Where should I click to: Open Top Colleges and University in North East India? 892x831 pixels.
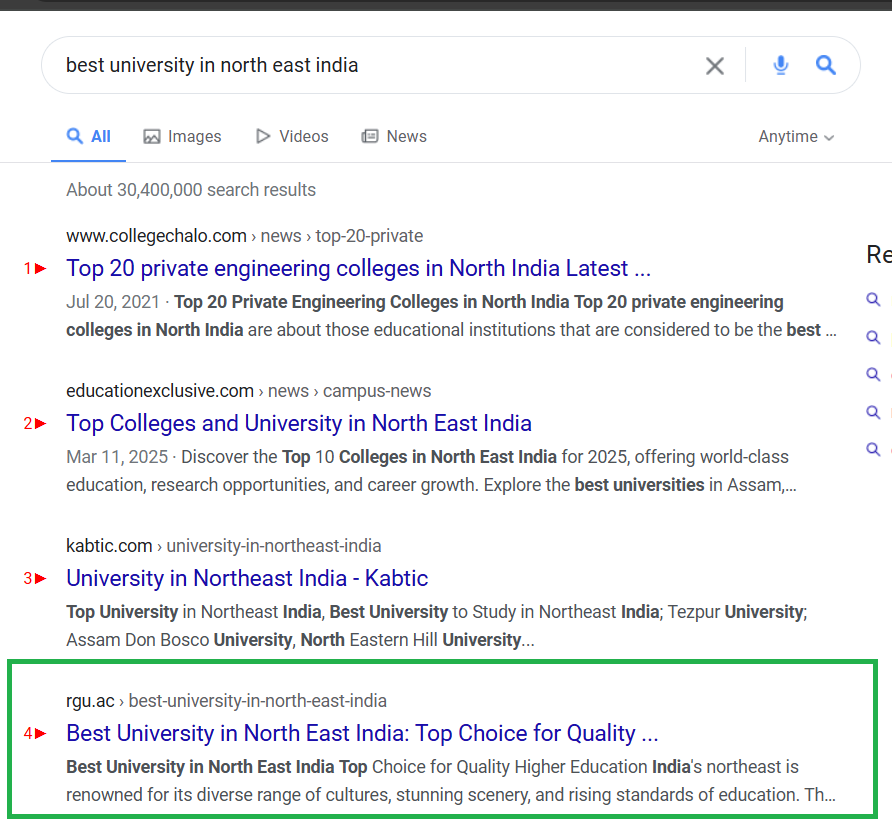[x=298, y=423]
